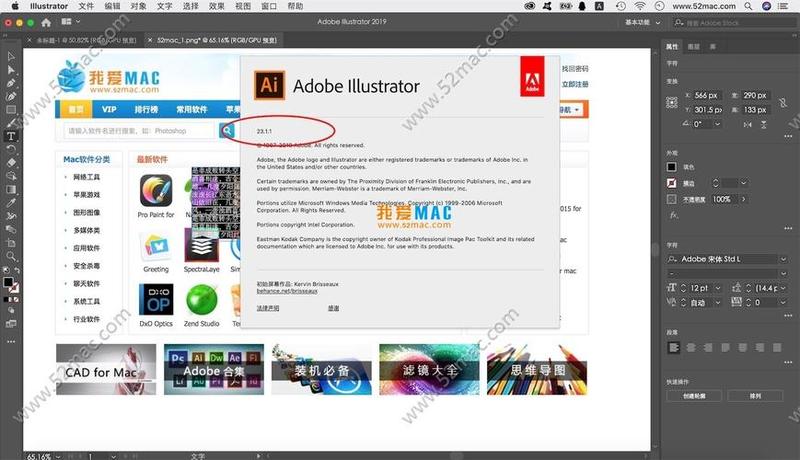Toggle constrain width and height proportions link
This screenshot has width=800, height=460.
(783, 103)
